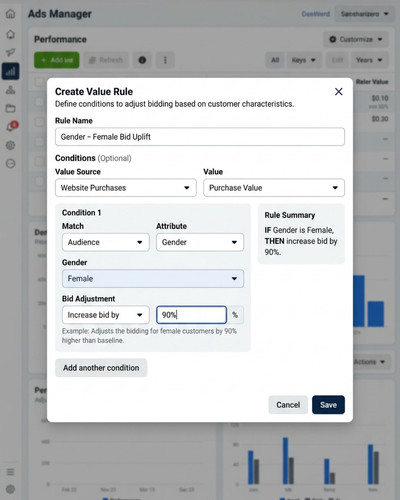Click the bottom settings icon in sidebar
Screen dimensions: 400x500
(11, 489)
